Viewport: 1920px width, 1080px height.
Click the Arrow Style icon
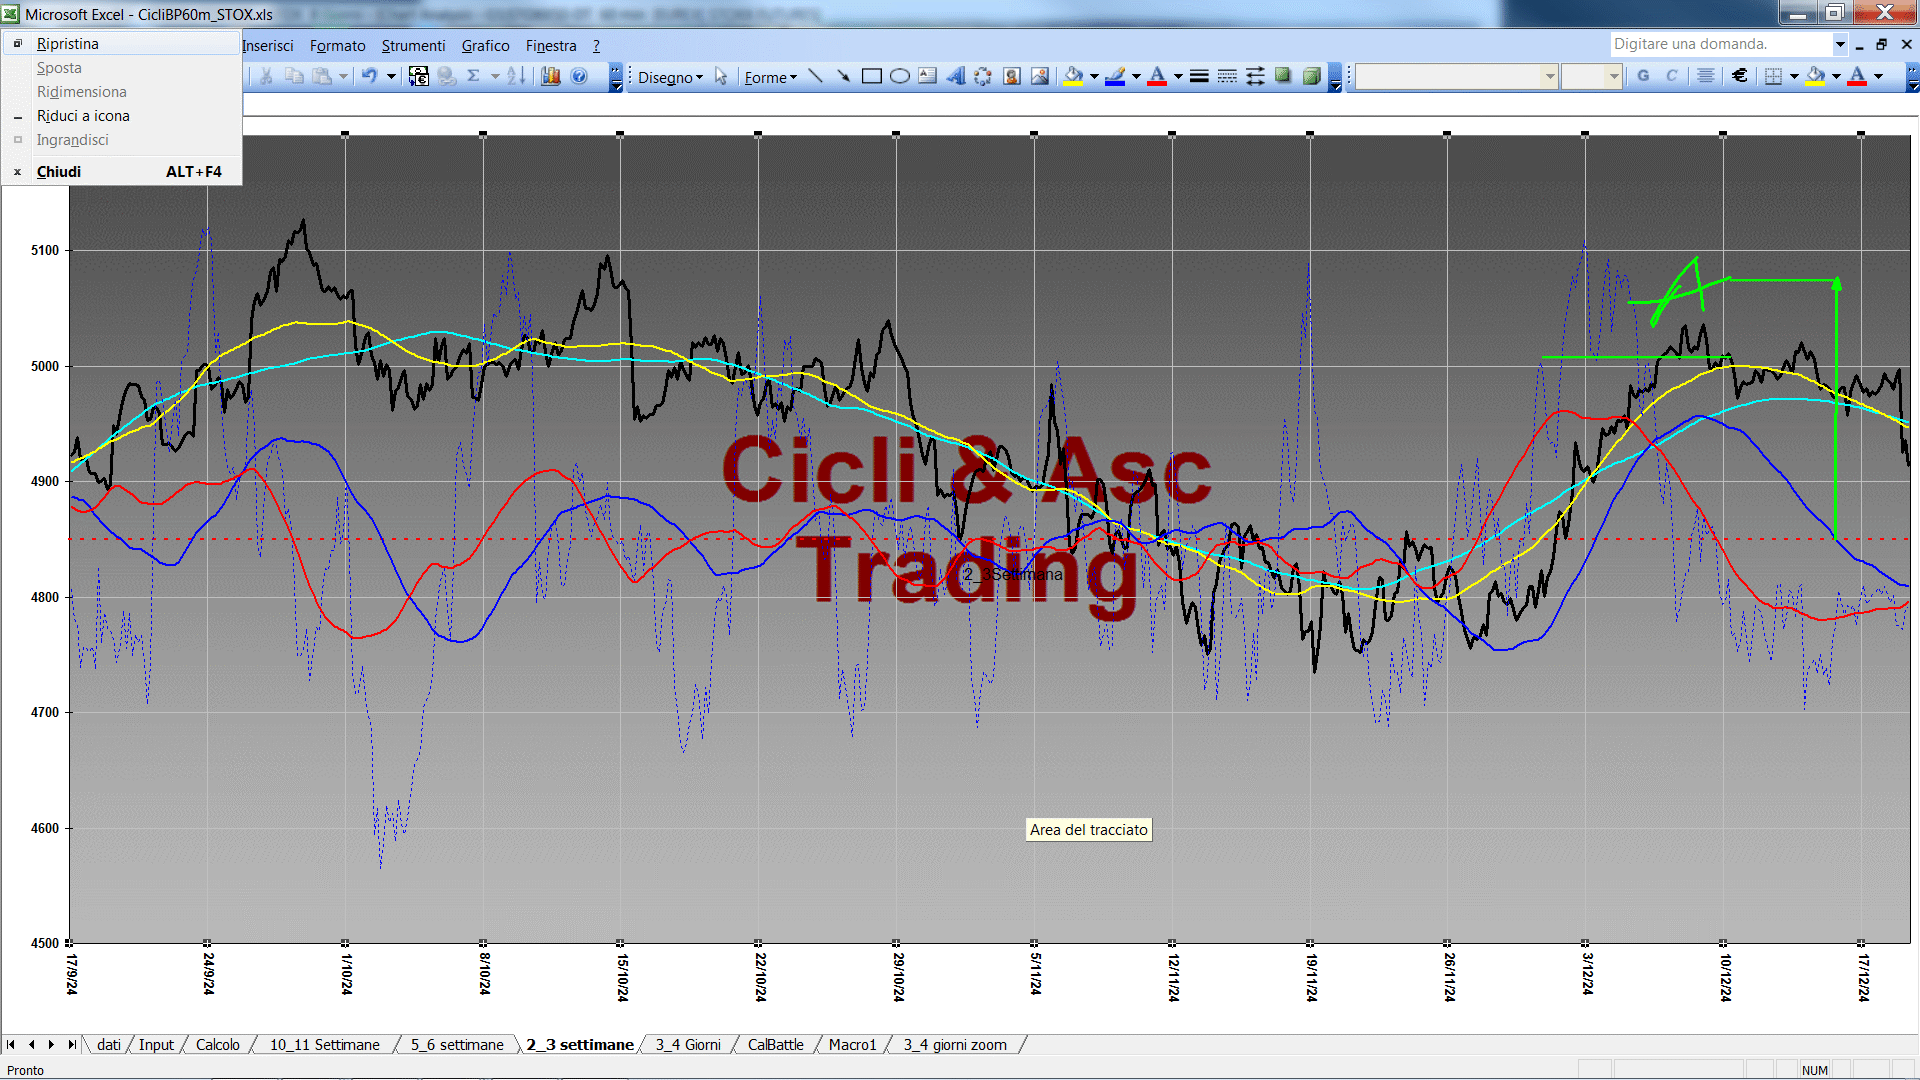pos(1255,76)
